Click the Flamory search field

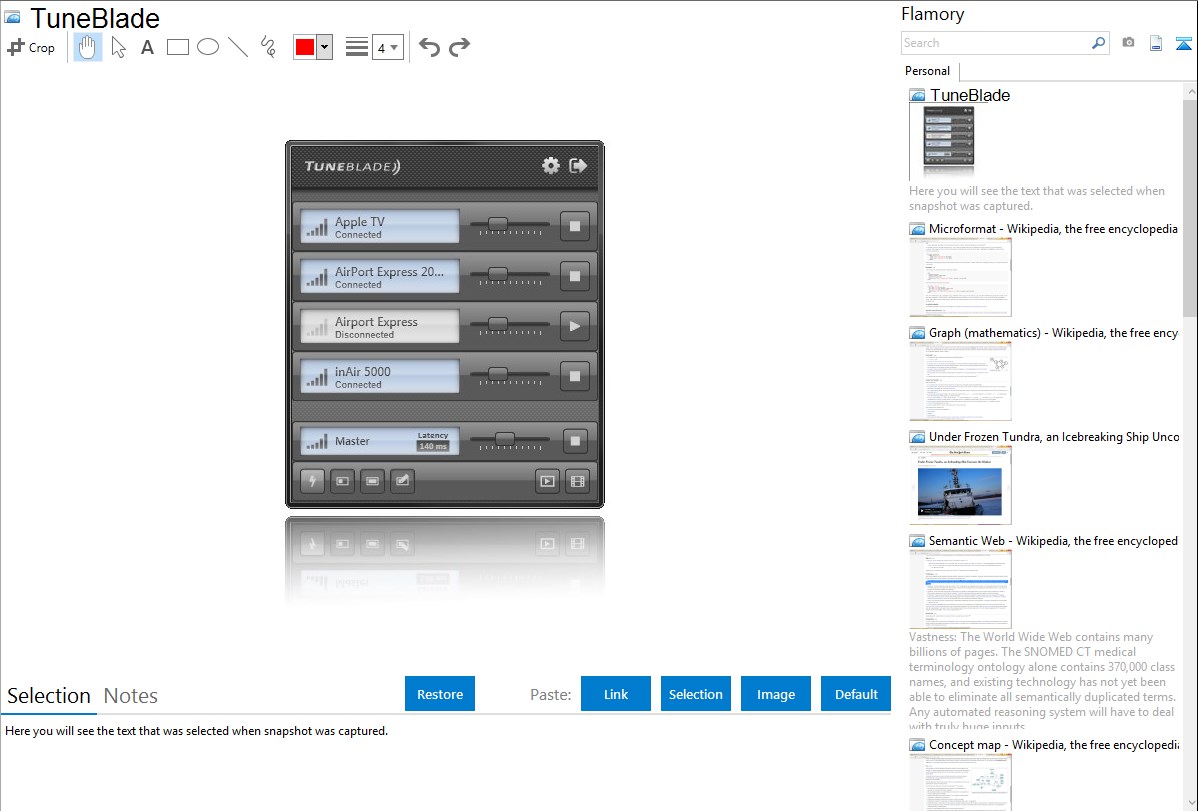coord(996,43)
